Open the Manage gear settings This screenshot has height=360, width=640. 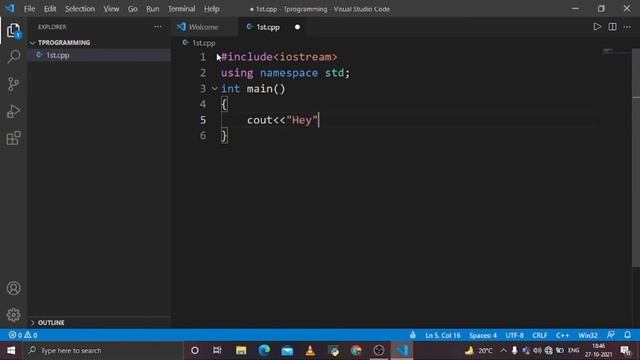coord(13,315)
